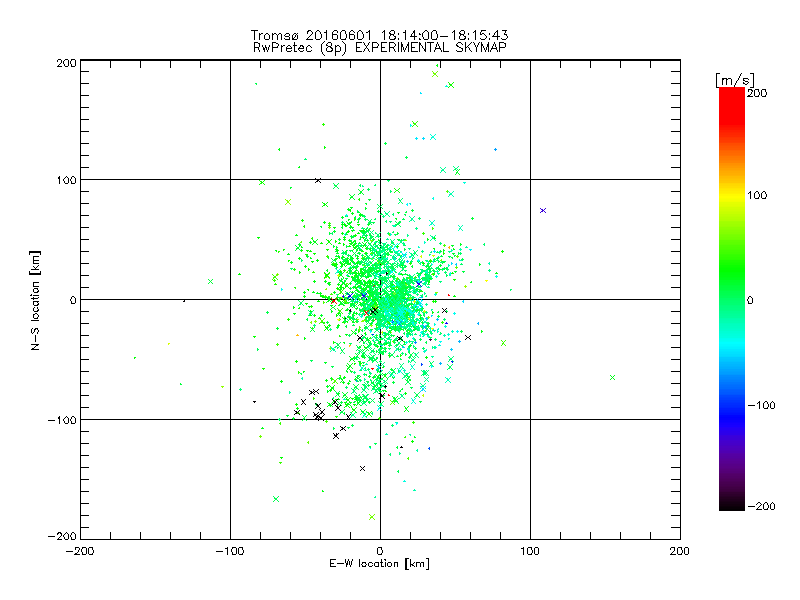The width and height of the screenshot is (800, 600).
Task: Click the y-axis tick label '100'
Action: click(x=66, y=180)
